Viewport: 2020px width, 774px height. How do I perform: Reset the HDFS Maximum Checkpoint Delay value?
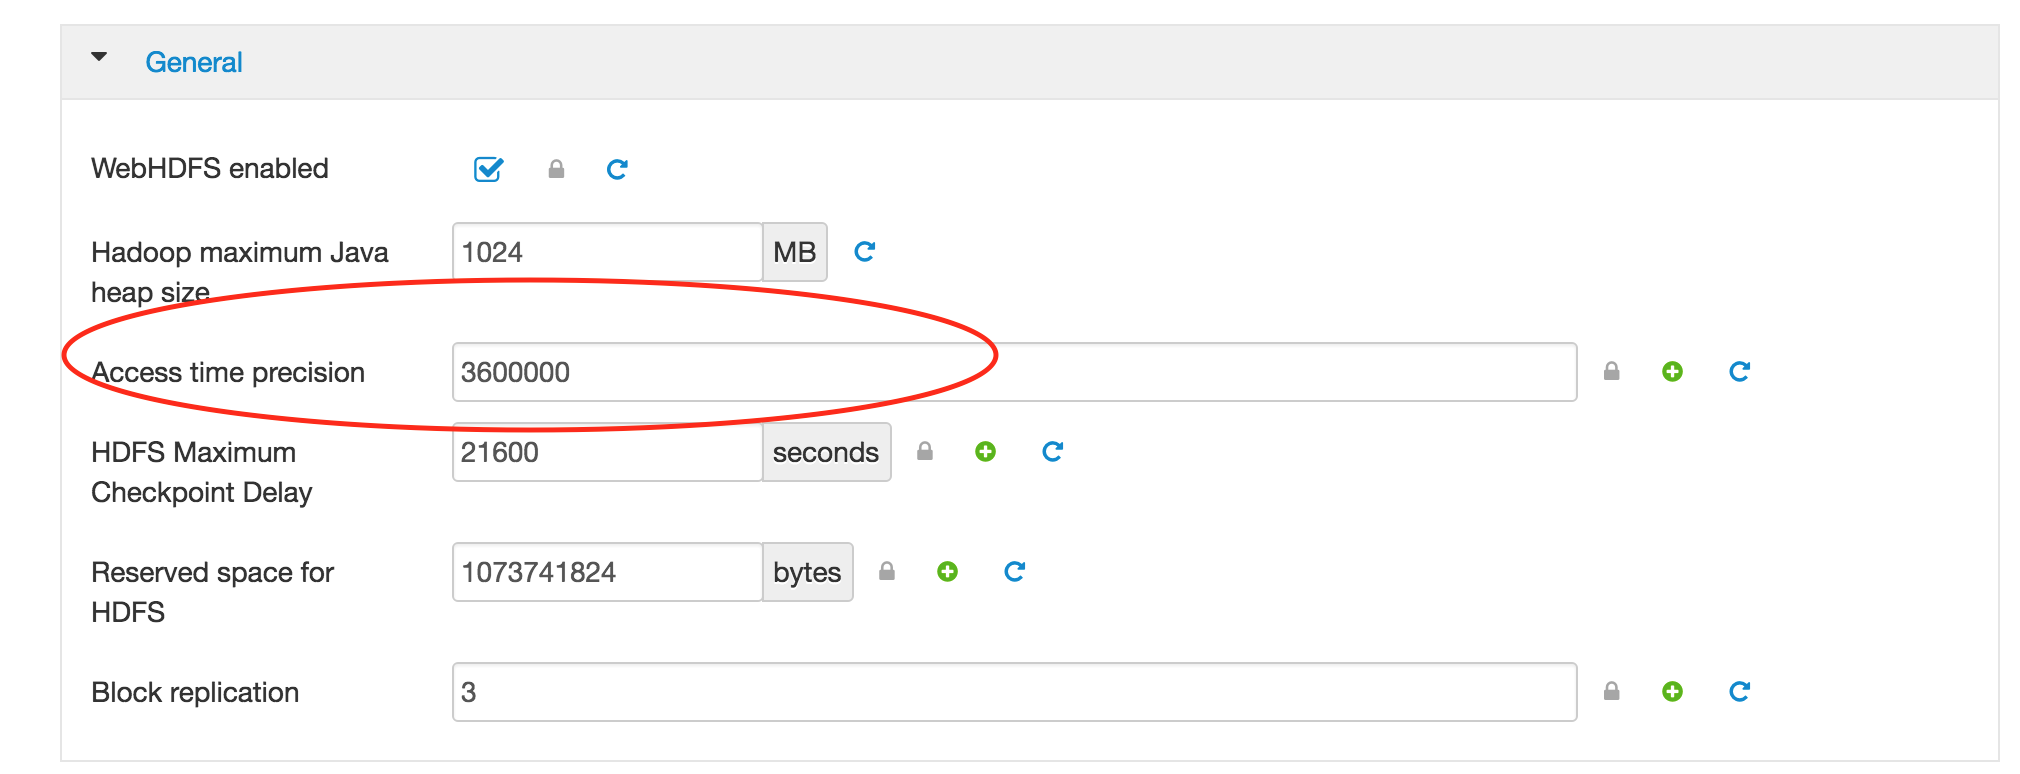[x=1051, y=451]
